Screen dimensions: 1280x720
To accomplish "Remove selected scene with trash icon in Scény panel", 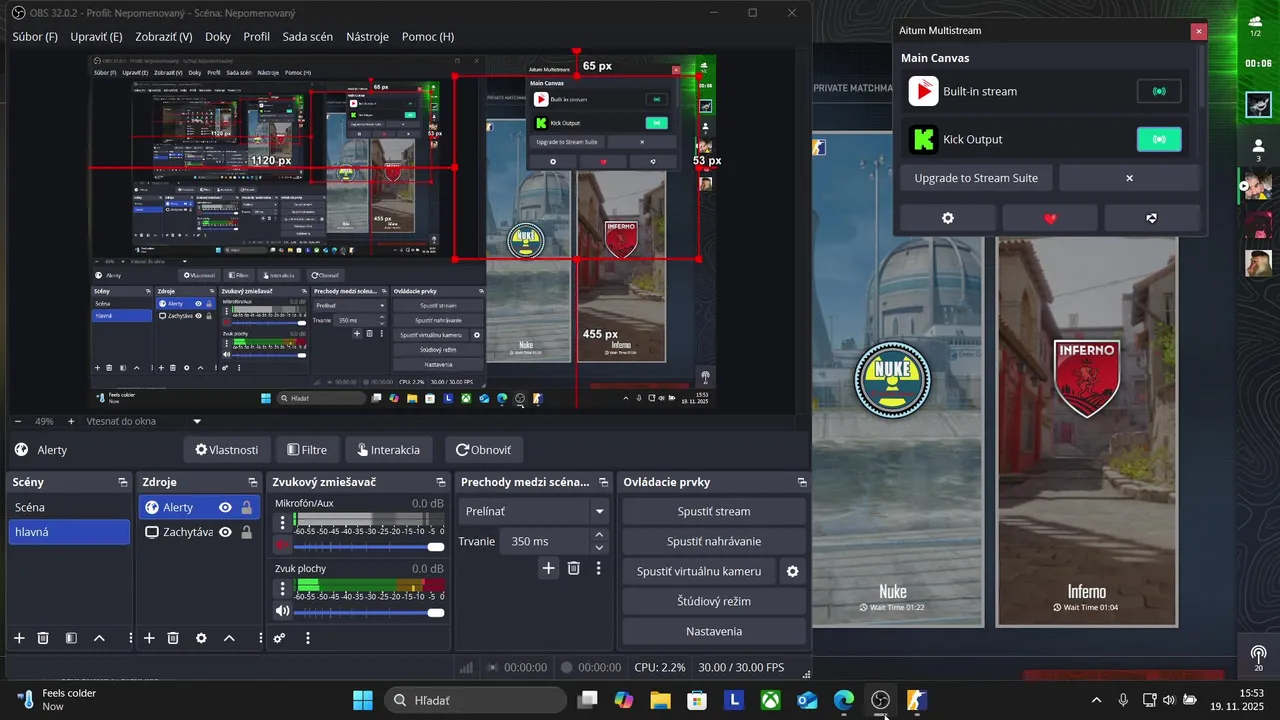I will click(x=43, y=638).
